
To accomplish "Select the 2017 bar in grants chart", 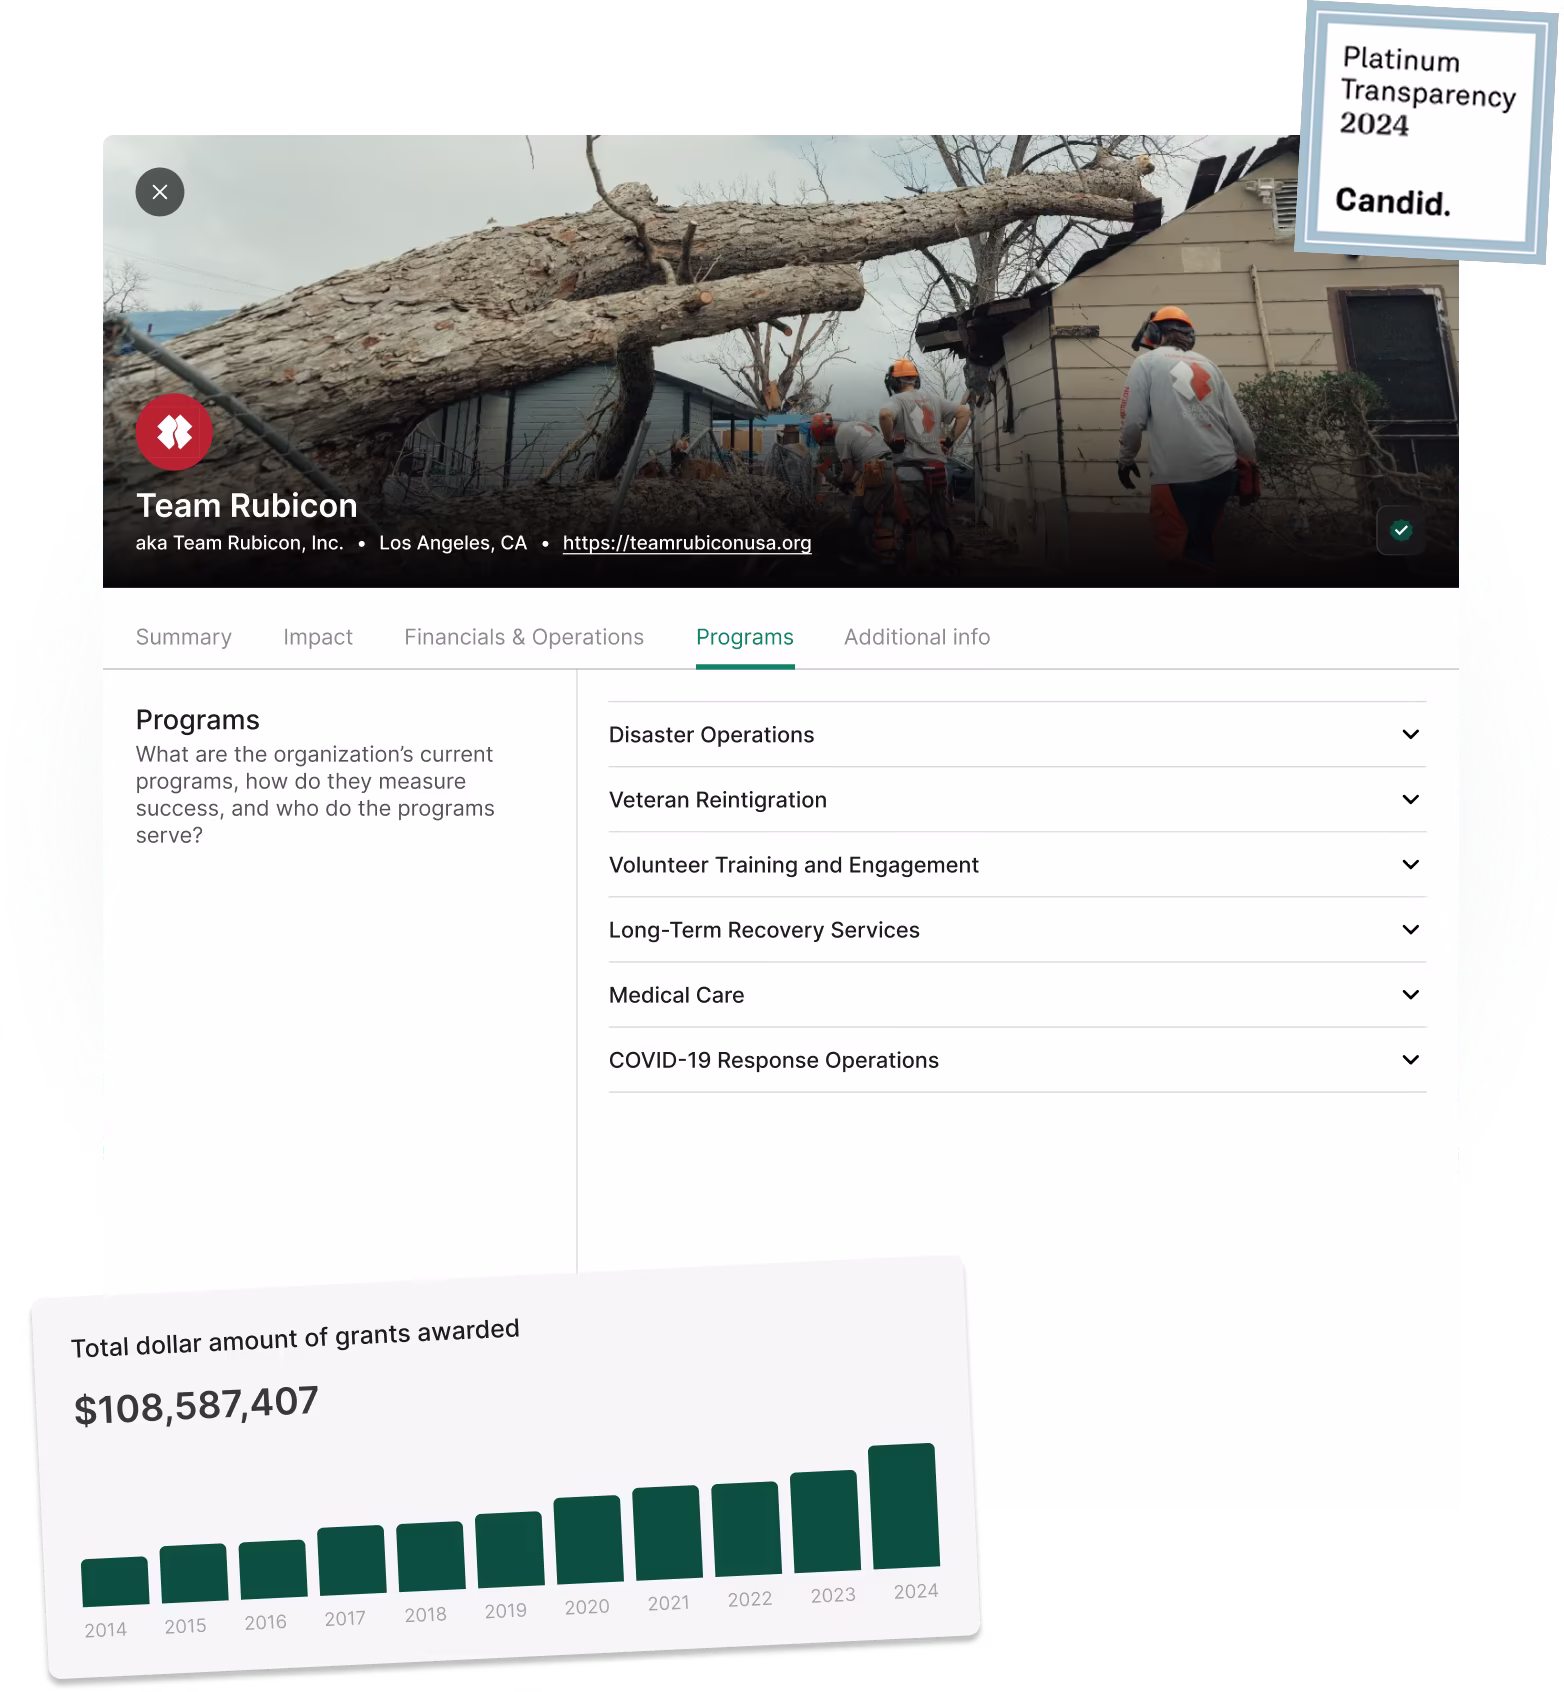I will [x=352, y=1560].
